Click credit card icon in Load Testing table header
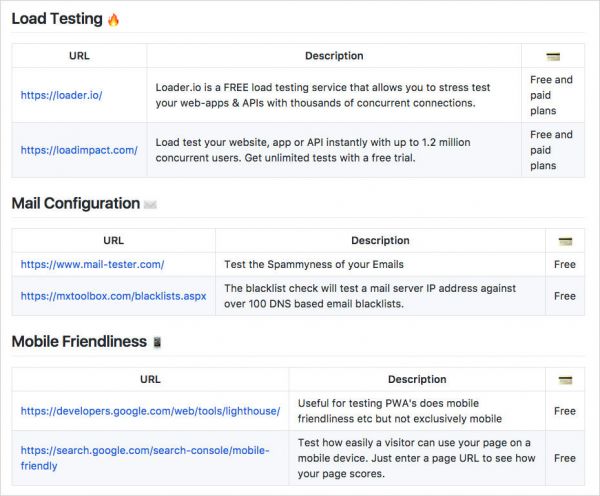The image size is (600, 496). pyautogui.click(x=553, y=56)
